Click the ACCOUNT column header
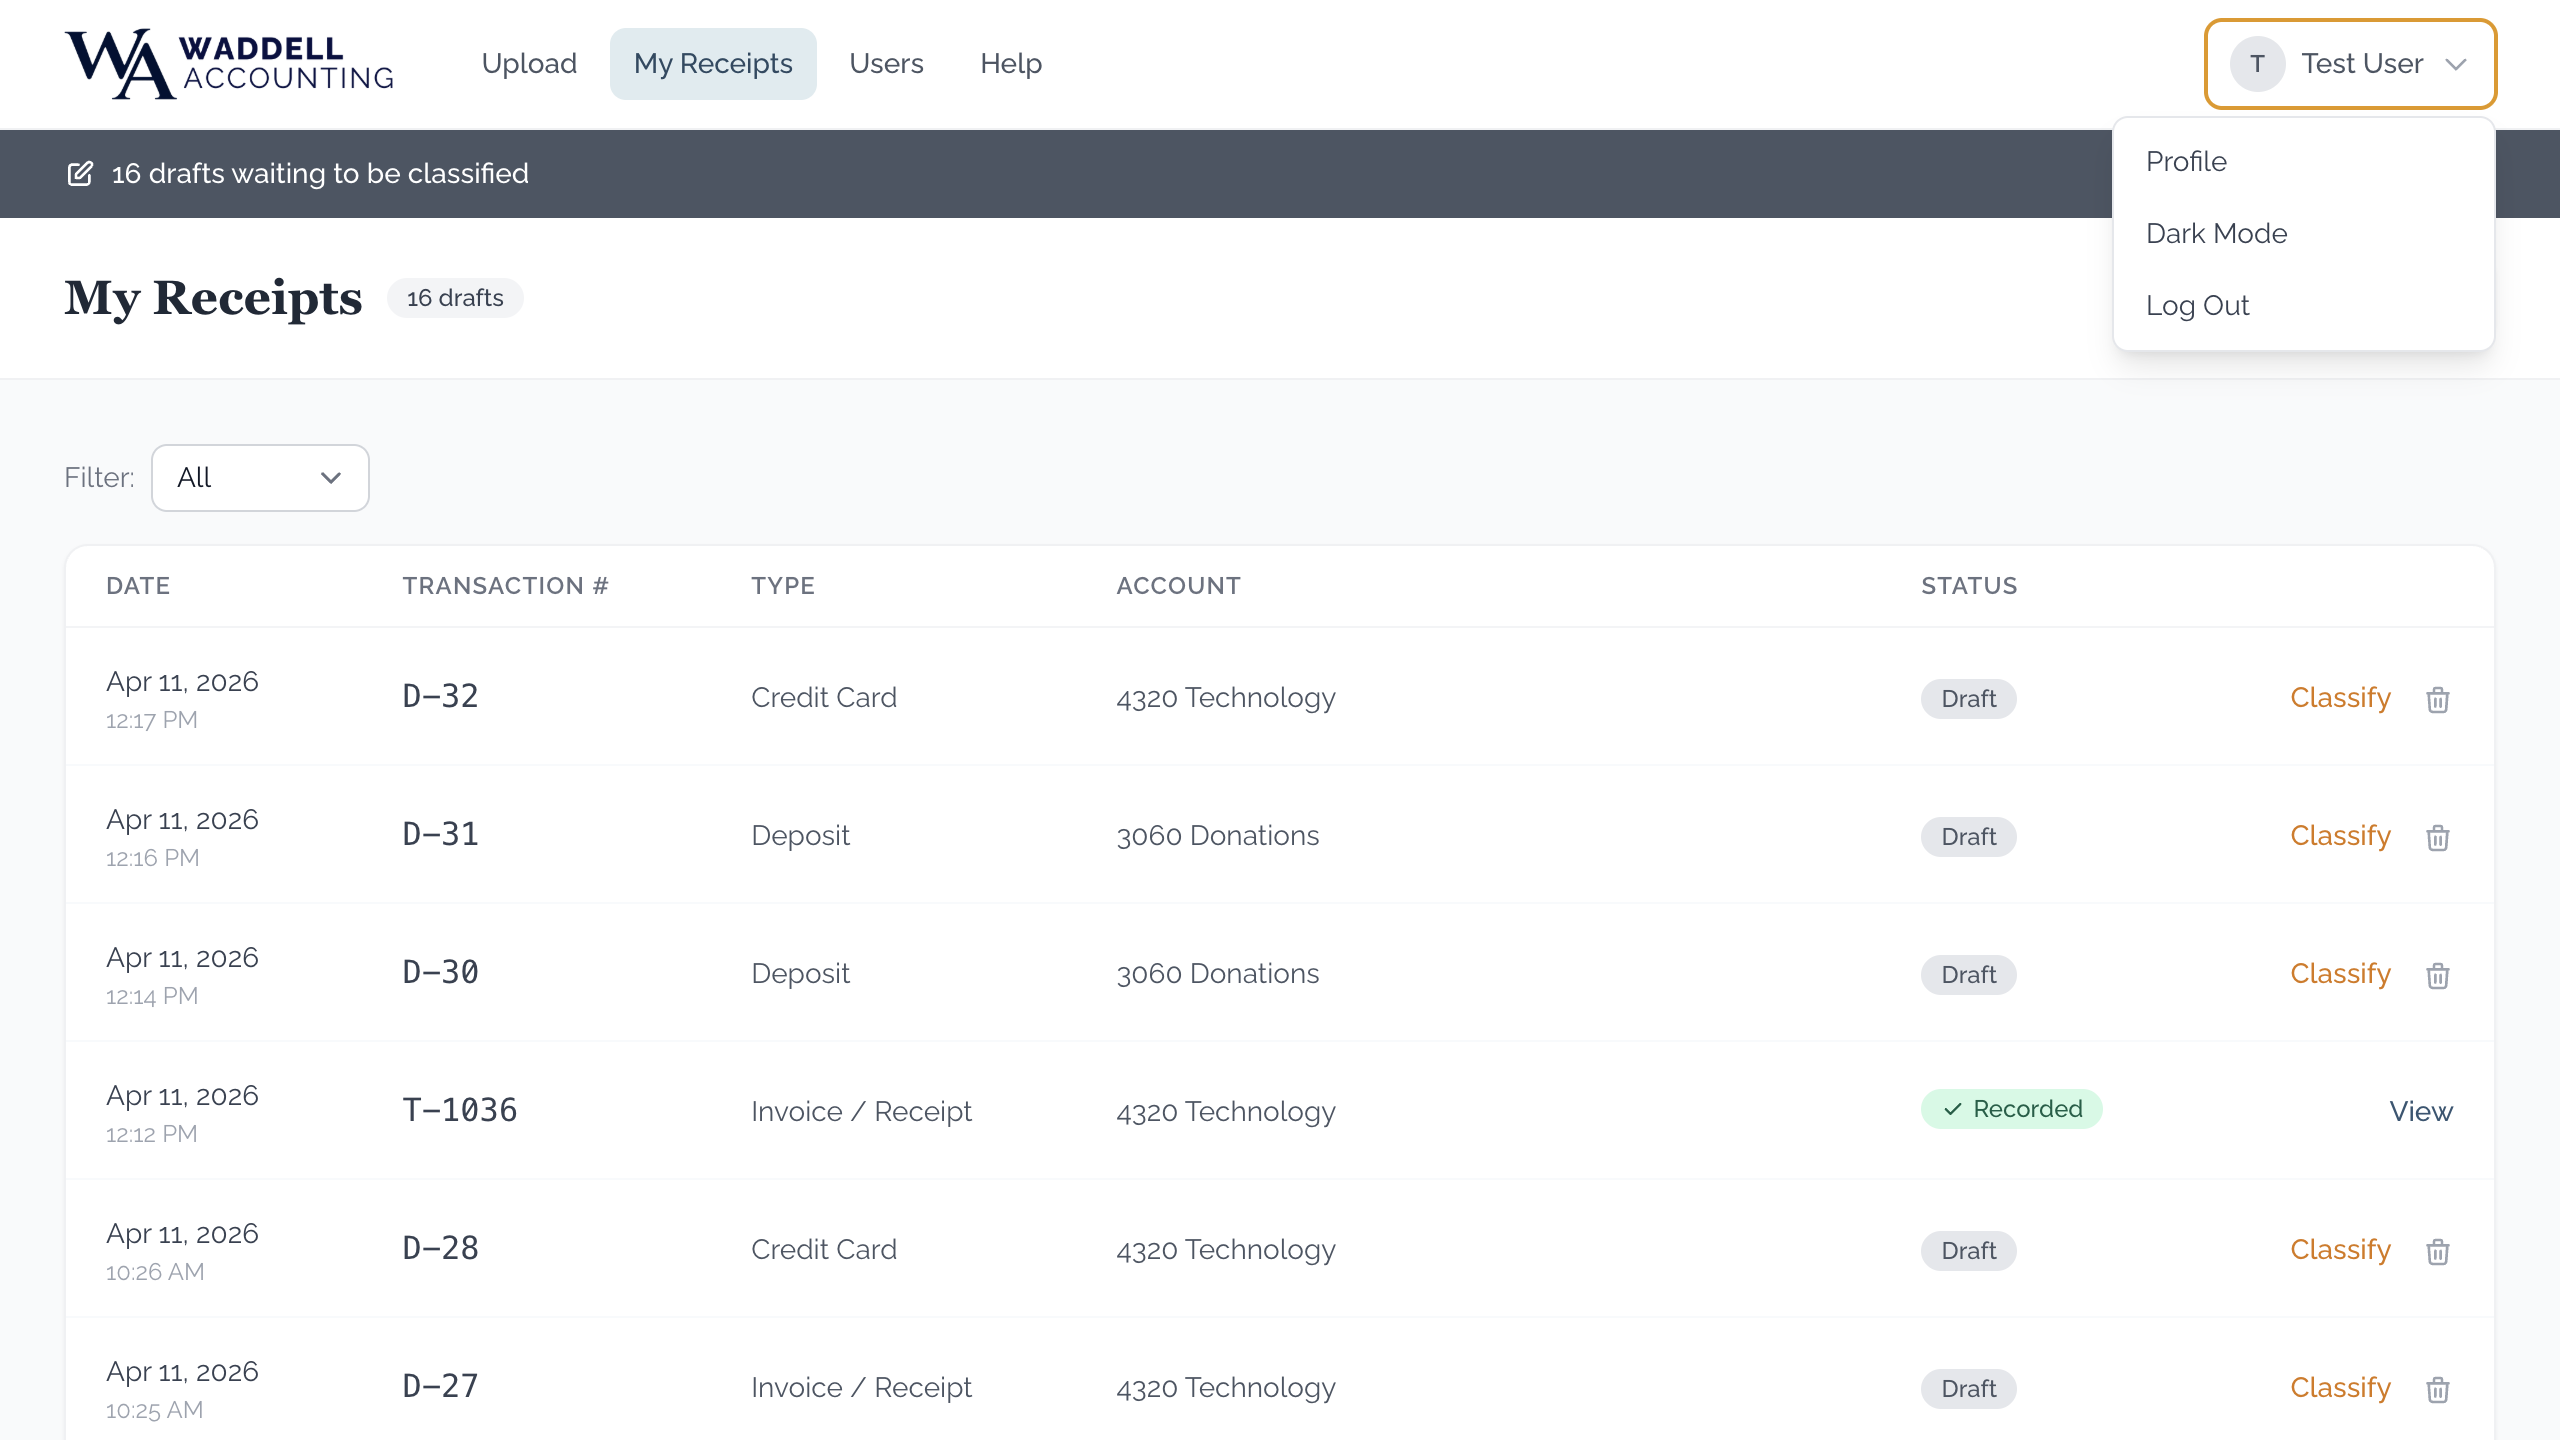 coord(1178,586)
